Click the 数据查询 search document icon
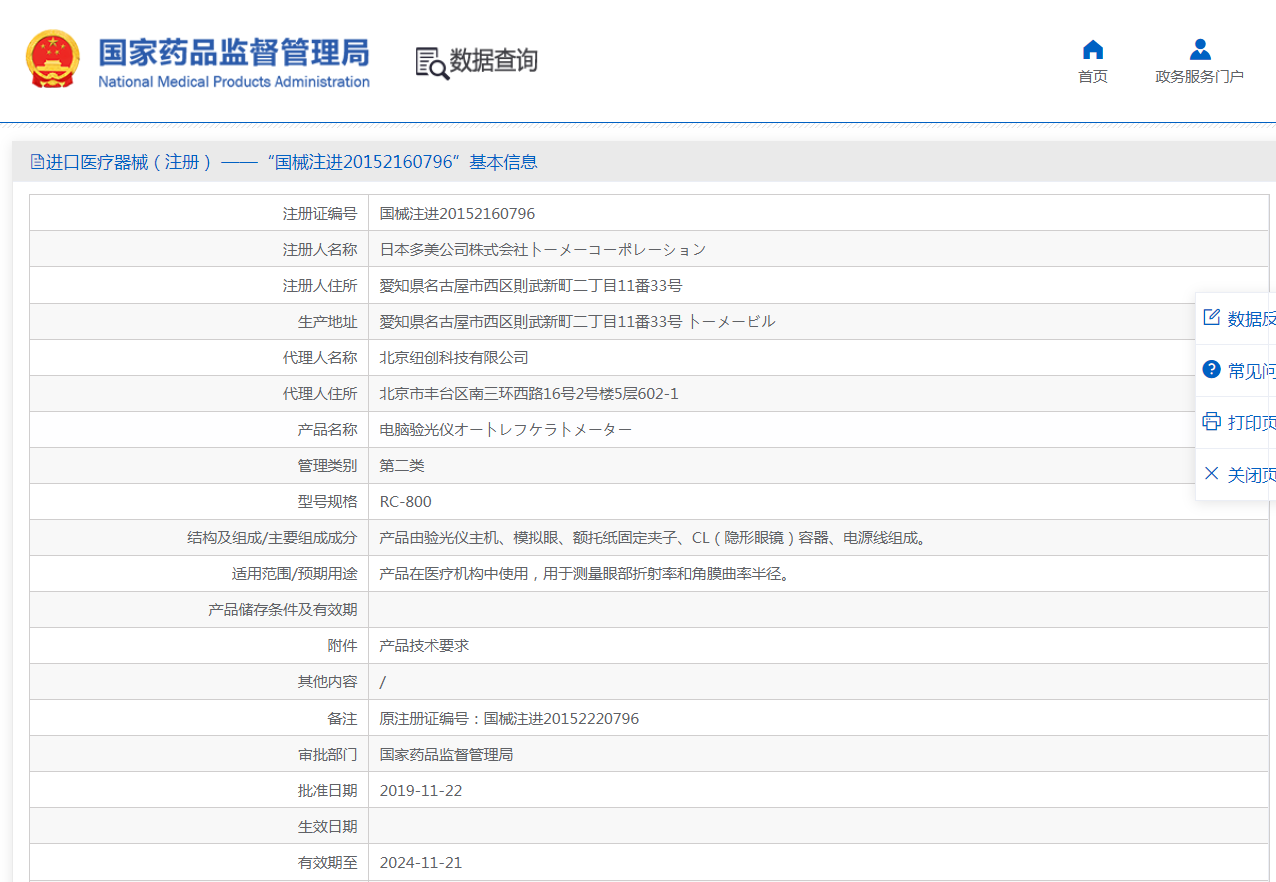Image resolution: width=1276 pixels, height=882 pixels. 432,62
